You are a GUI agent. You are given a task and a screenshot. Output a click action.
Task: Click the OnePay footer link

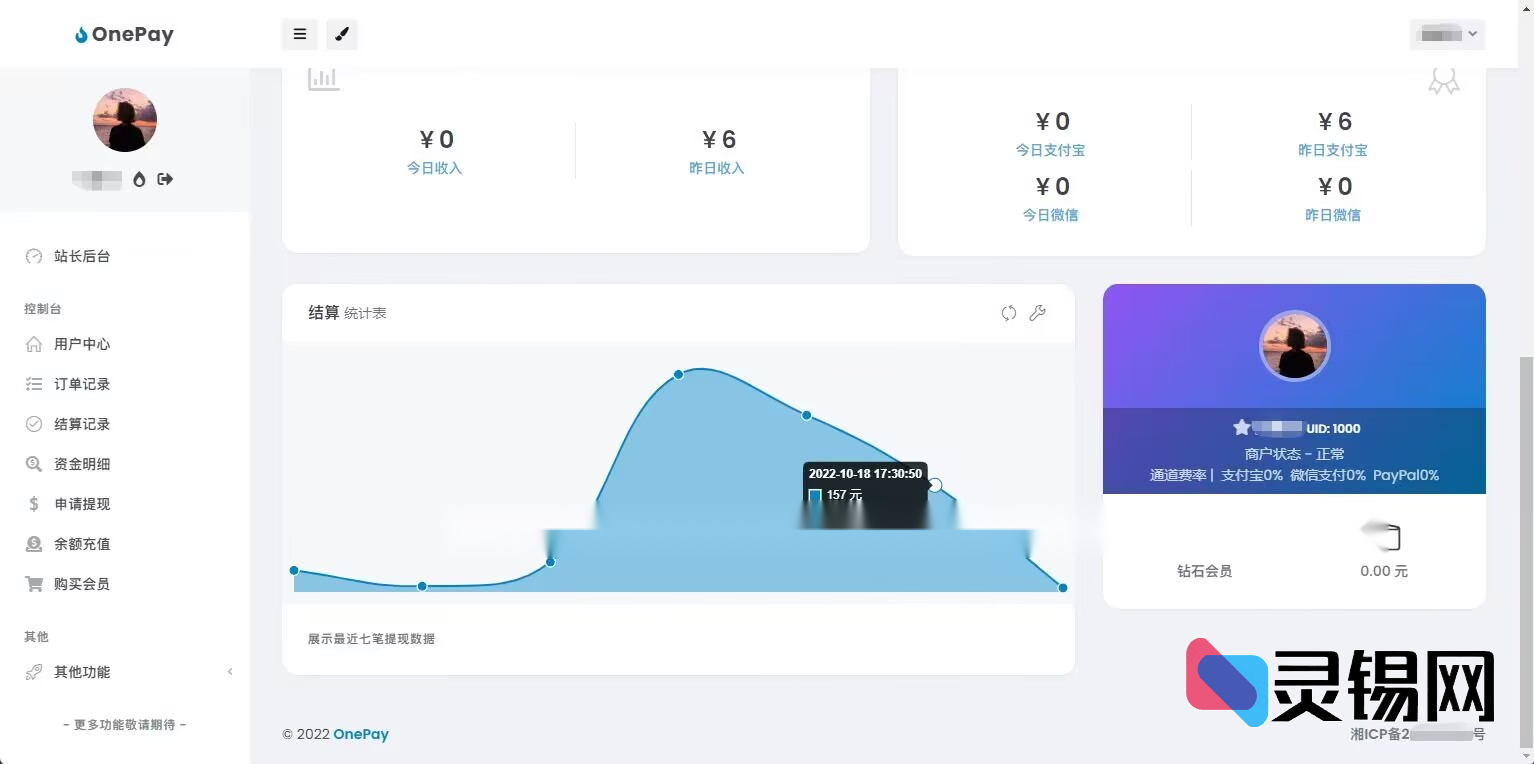coord(360,734)
